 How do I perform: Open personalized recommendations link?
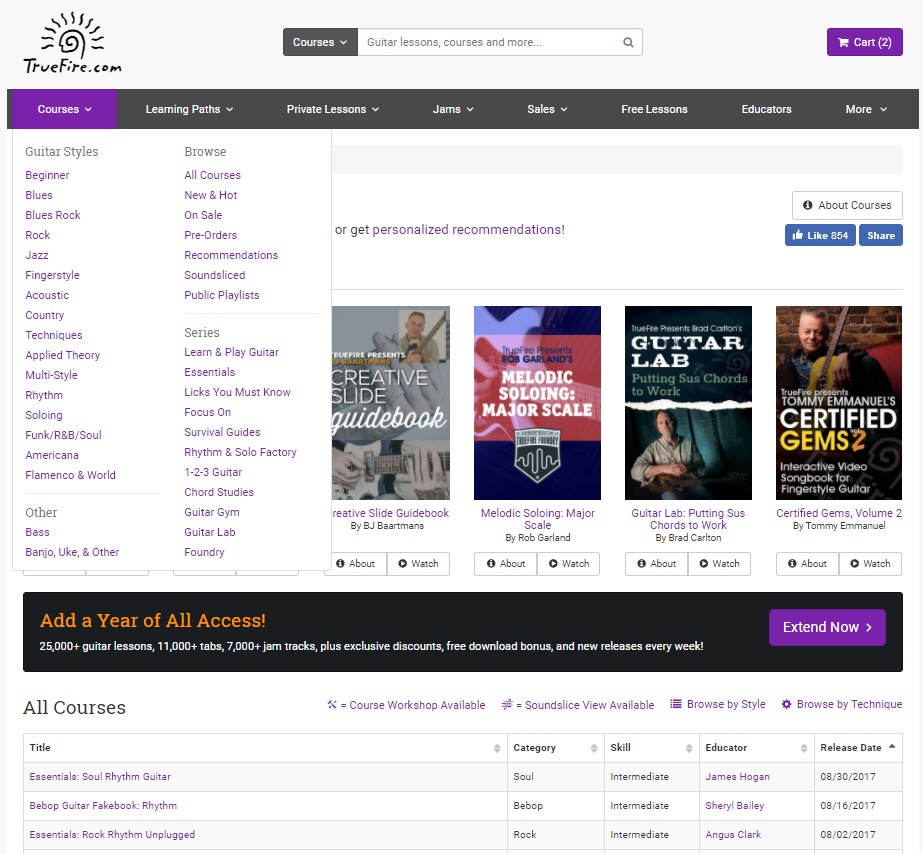coord(469,230)
